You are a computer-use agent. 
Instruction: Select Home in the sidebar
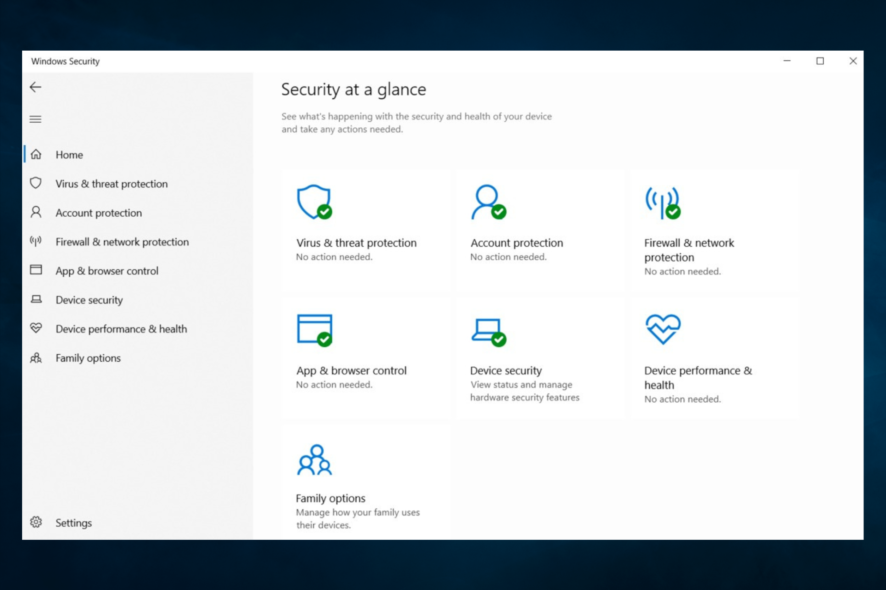69,155
